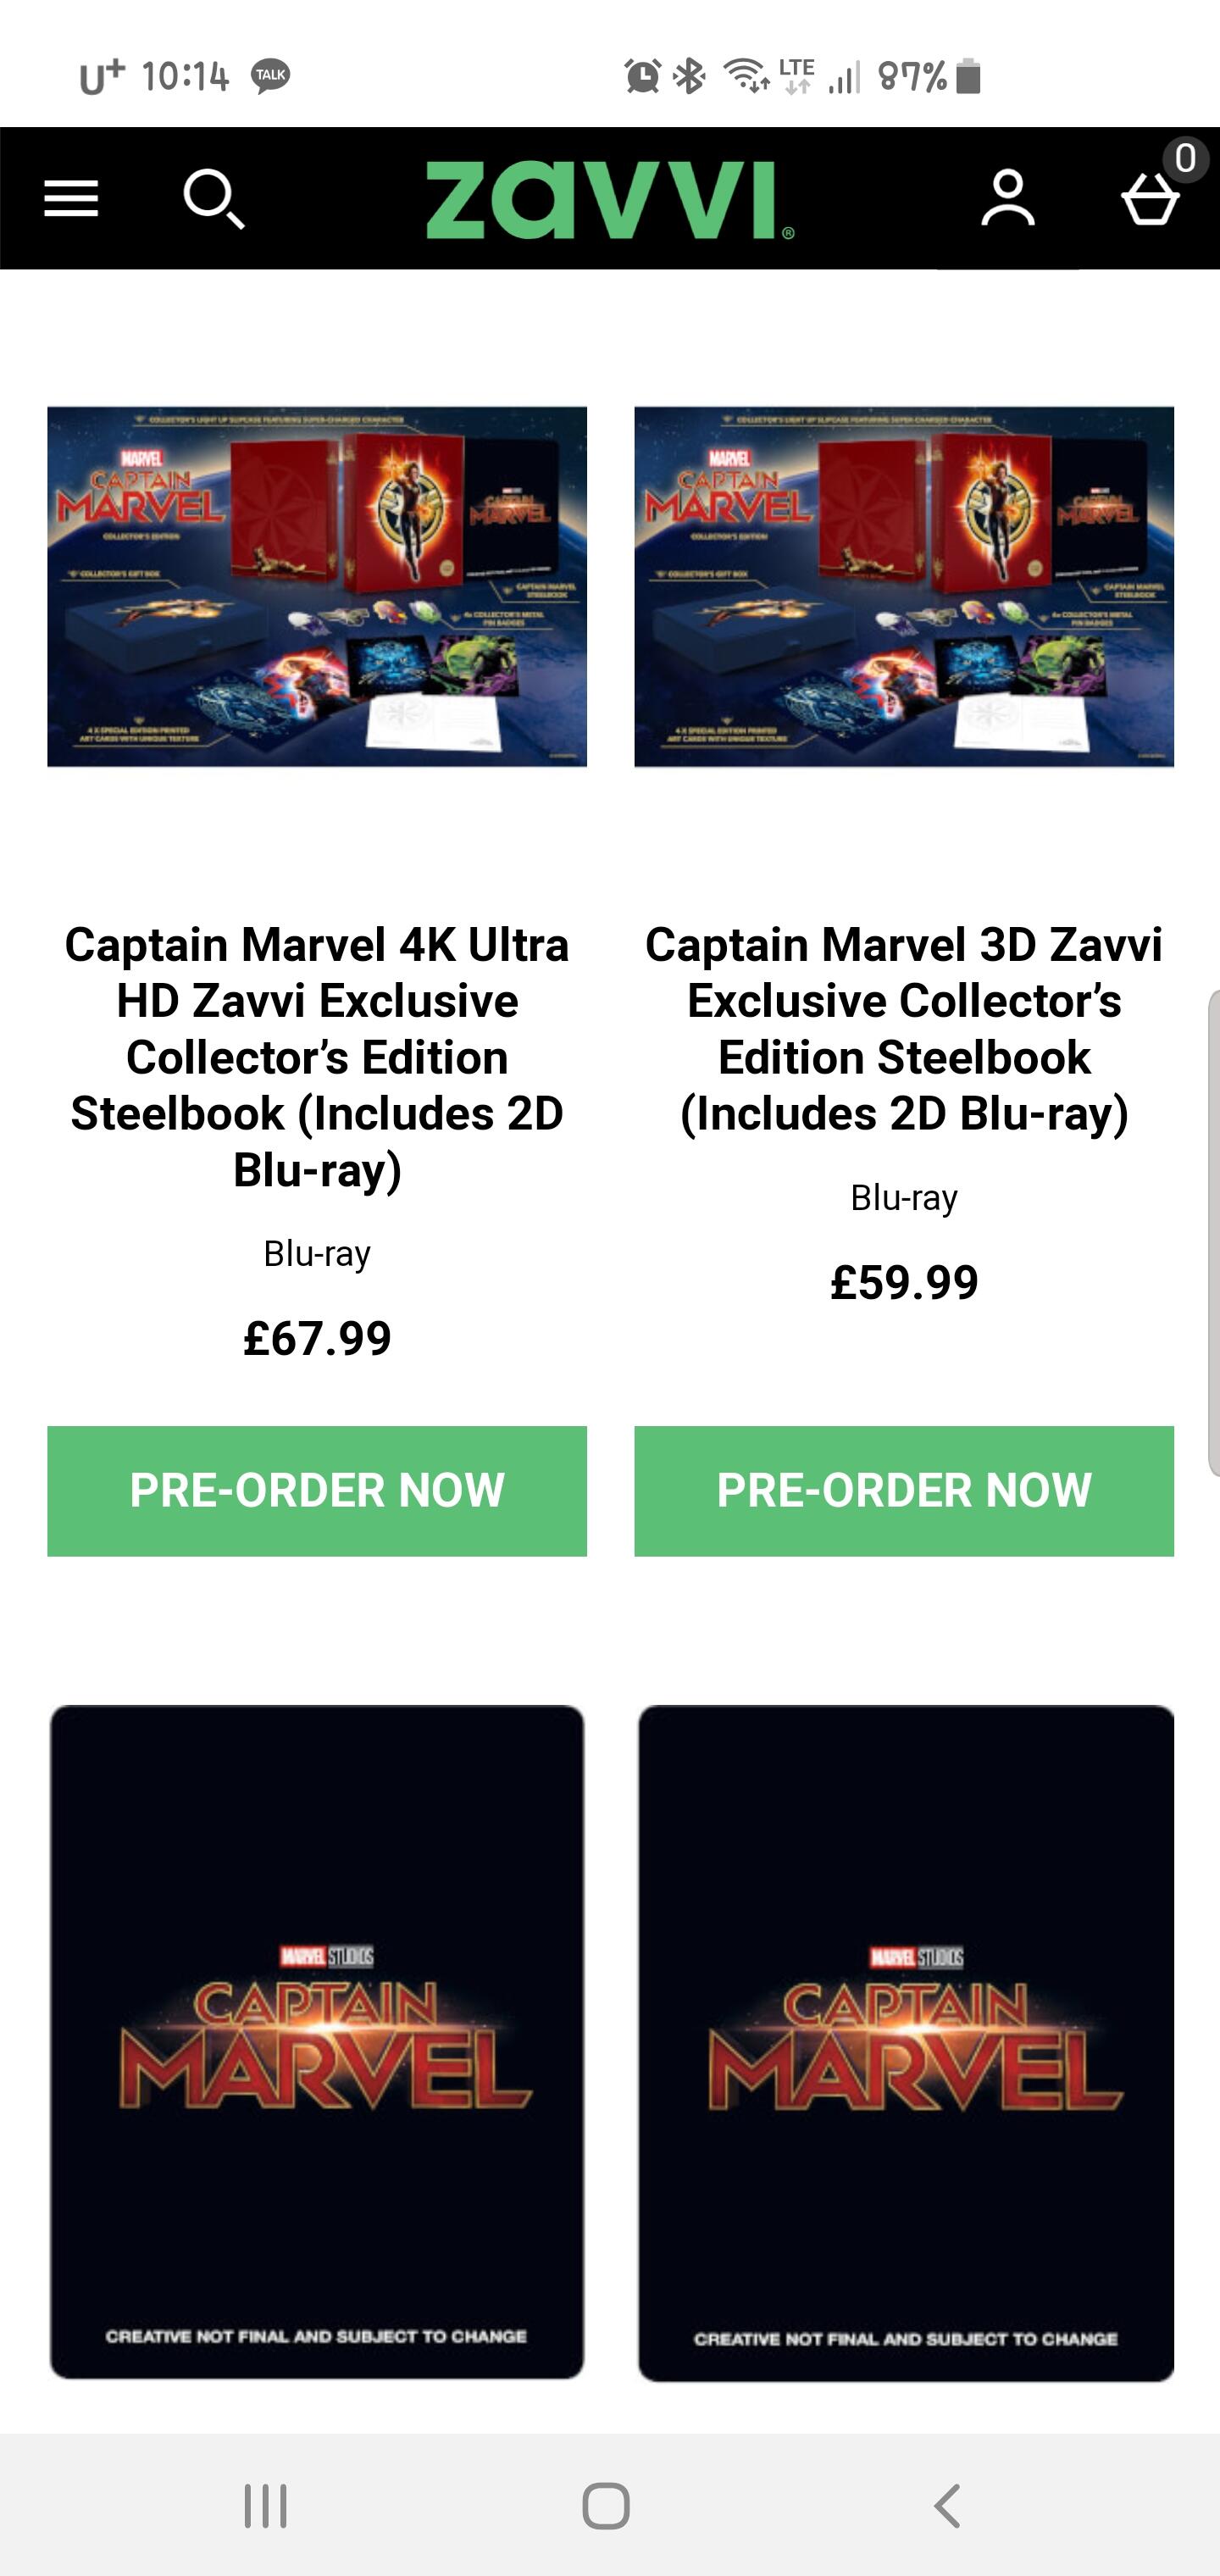Grab the page scrollbar handle
The image size is (1220, 2576).
pyautogui.click(x=1213, y=1233)
